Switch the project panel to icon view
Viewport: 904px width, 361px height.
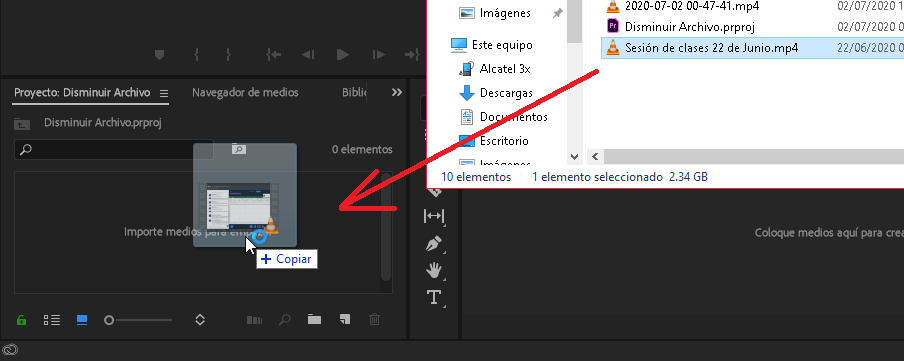82,319
